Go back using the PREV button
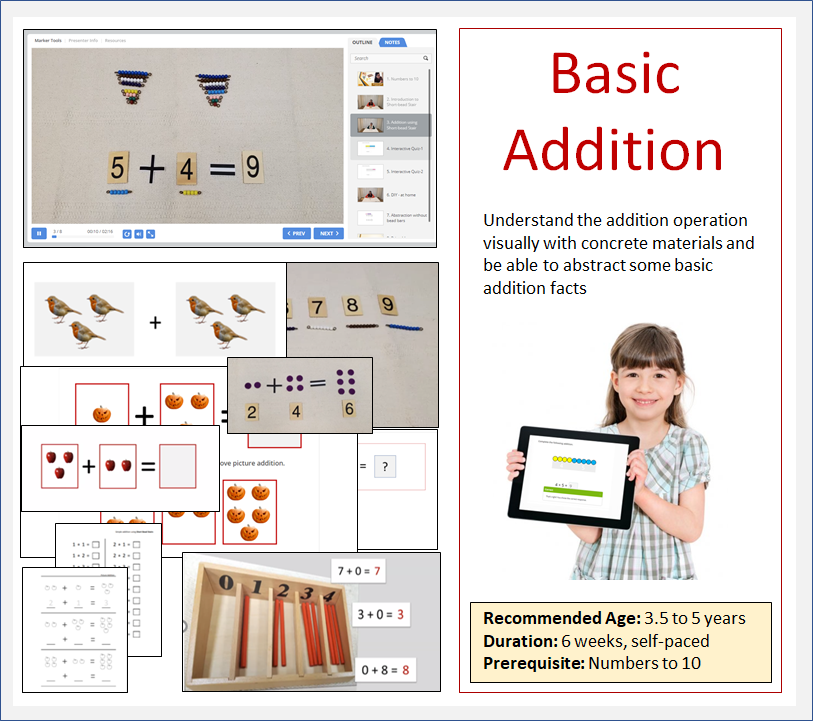The image size is (816, 723). 296,233
